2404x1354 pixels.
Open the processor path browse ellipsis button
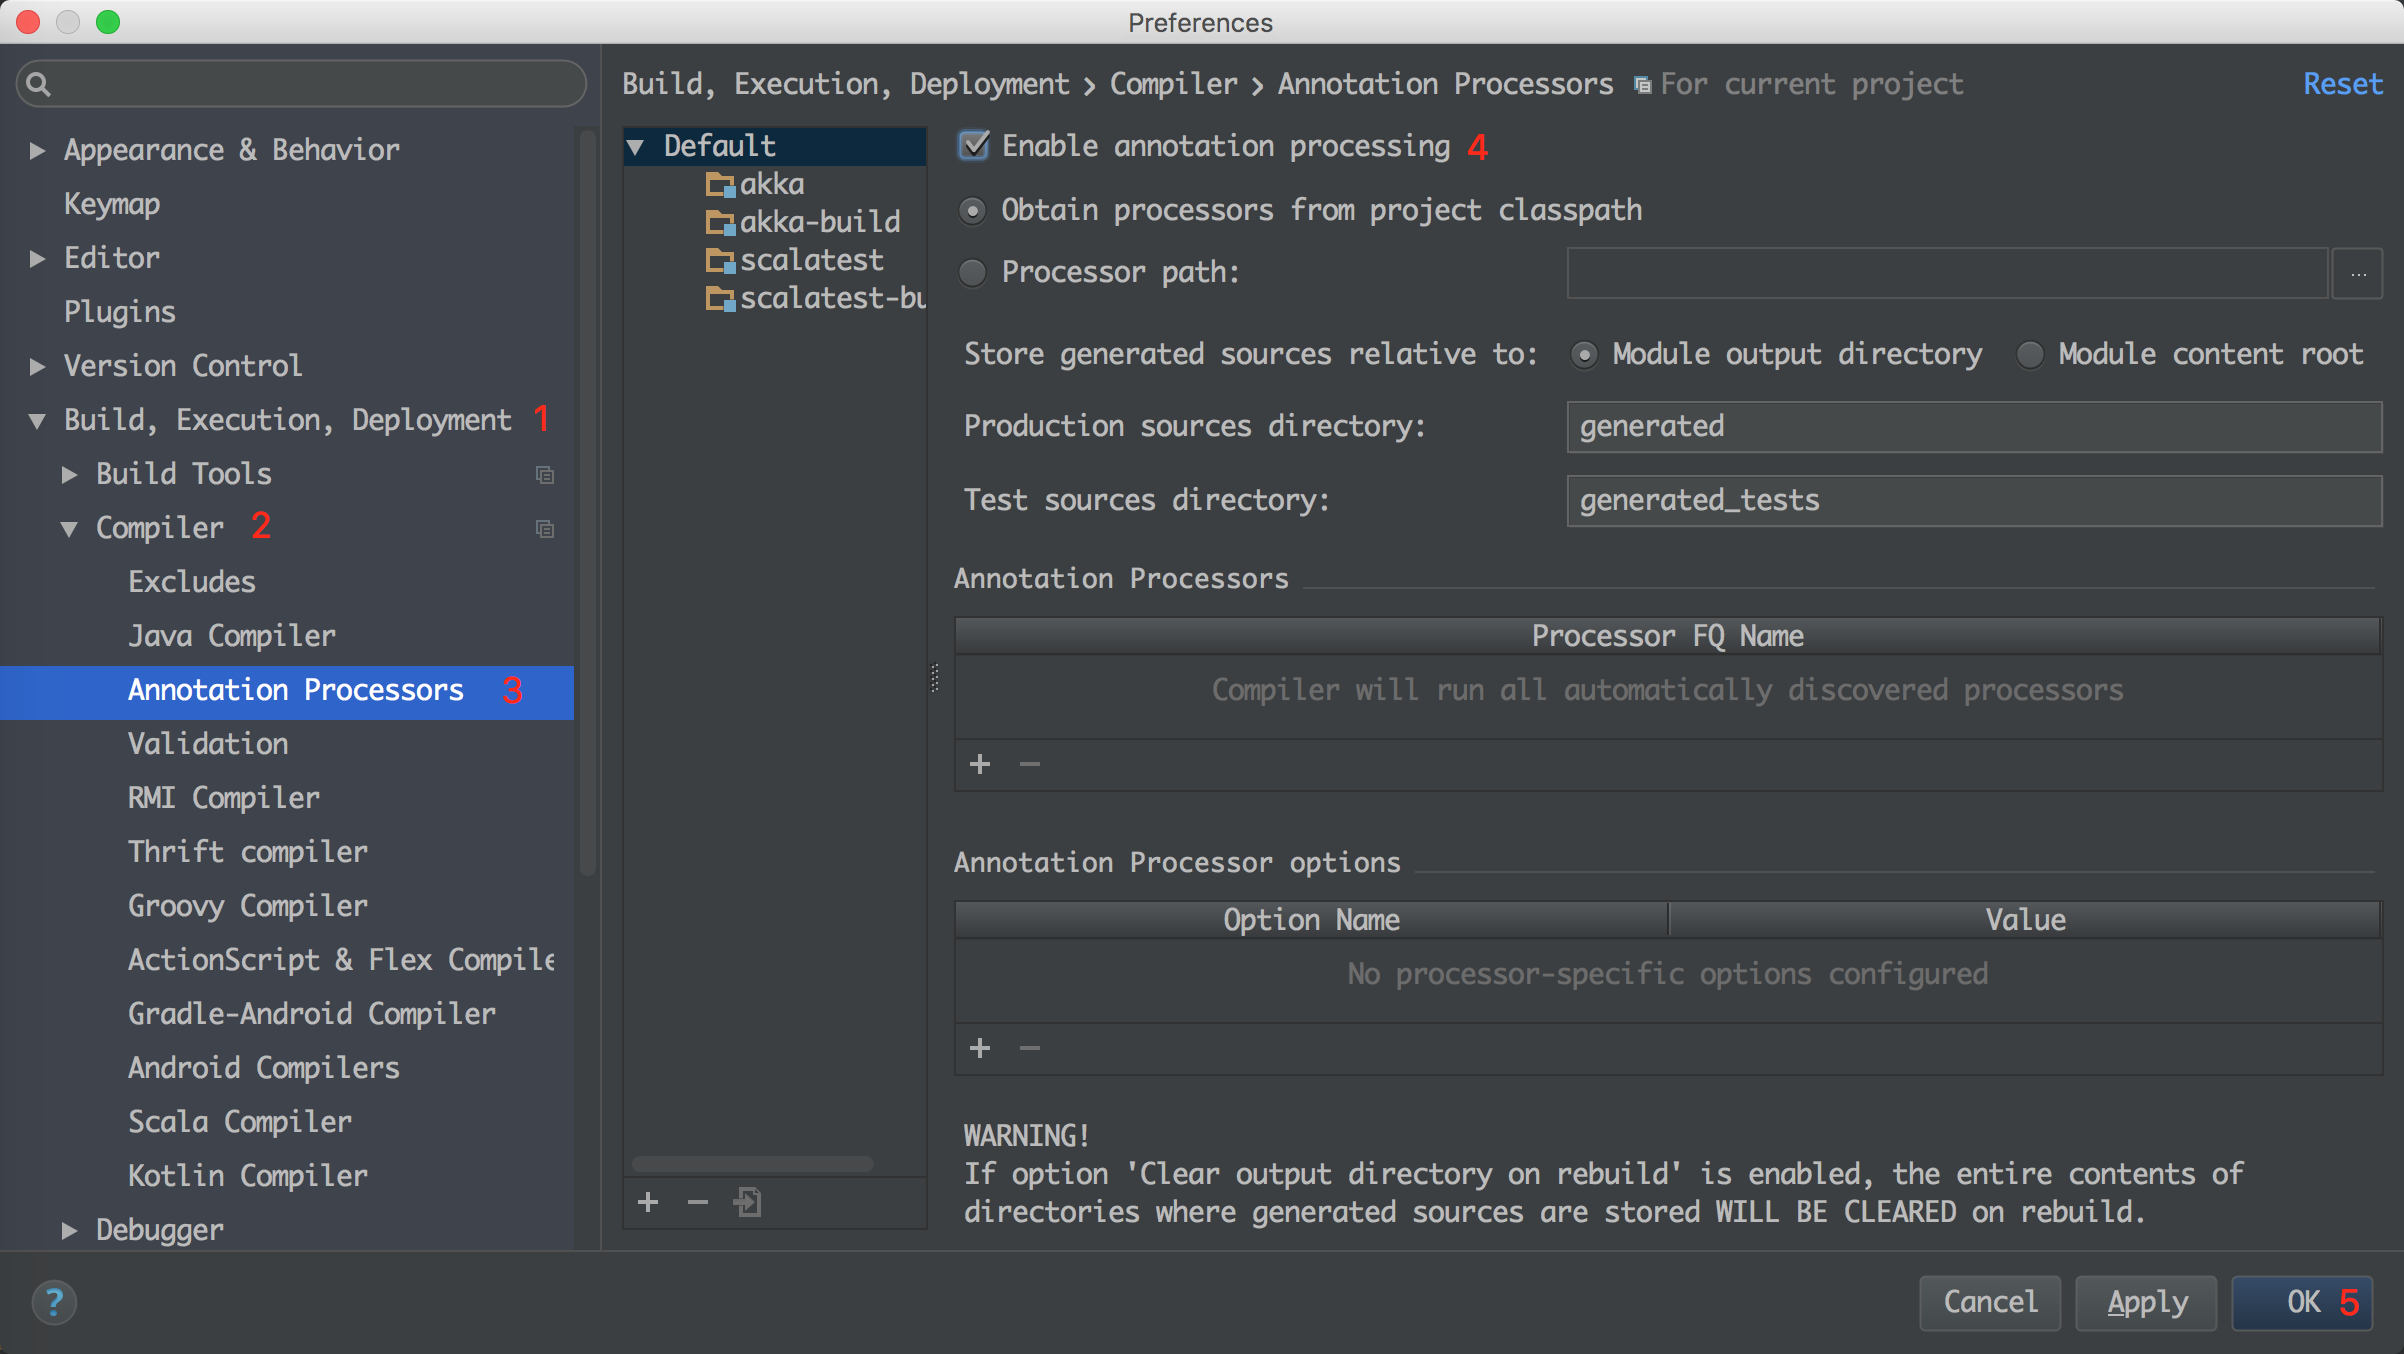click(x=2358, y=273)
